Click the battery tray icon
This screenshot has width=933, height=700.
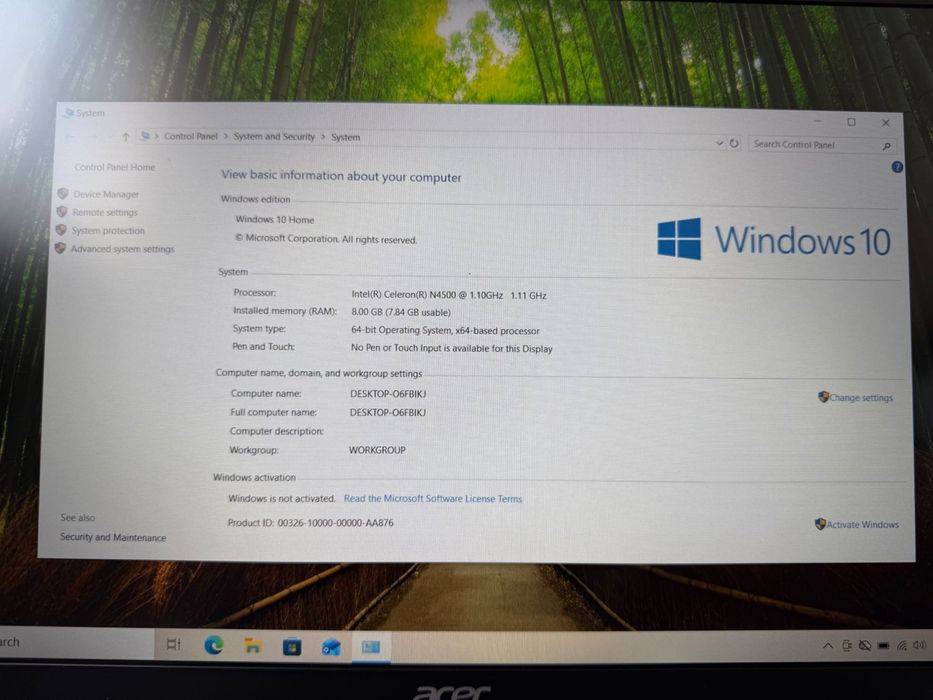pyautogui.click(x=884, y=646)
